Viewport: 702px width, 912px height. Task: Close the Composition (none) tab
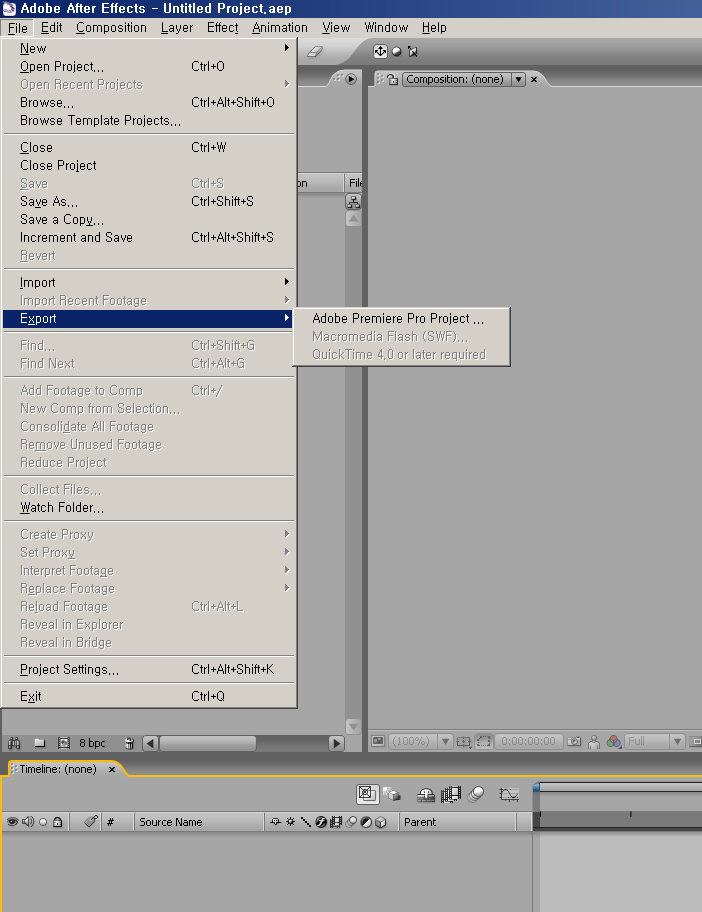(x=534, y=79)
